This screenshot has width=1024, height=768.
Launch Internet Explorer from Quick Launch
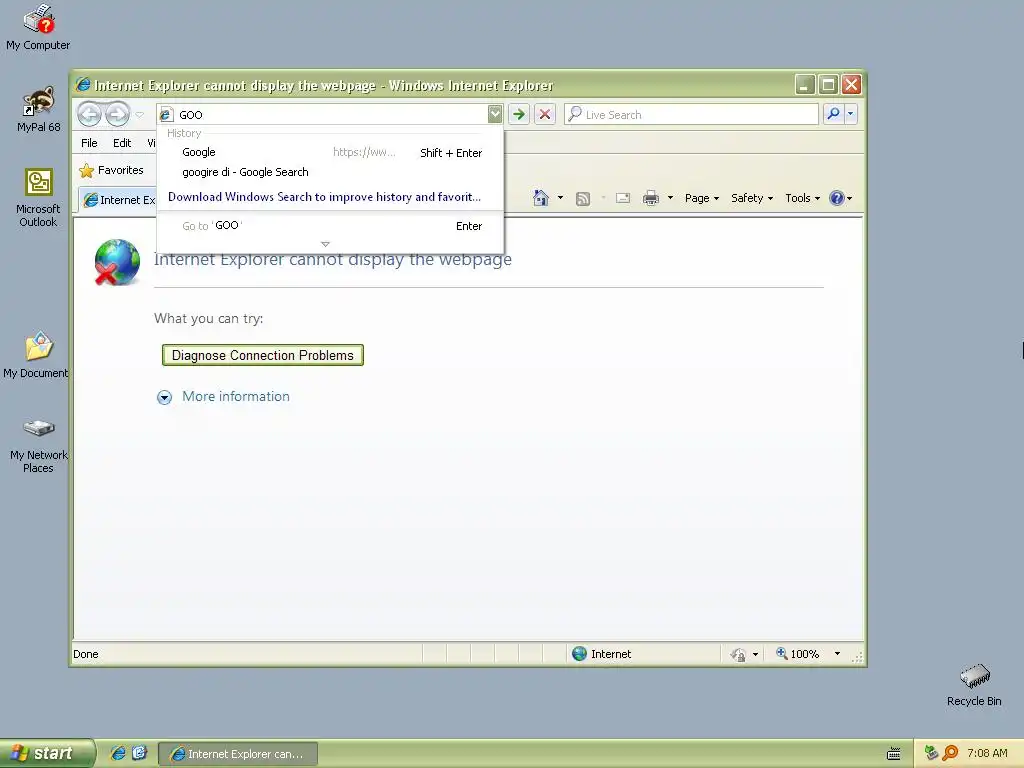pos(118,753)
